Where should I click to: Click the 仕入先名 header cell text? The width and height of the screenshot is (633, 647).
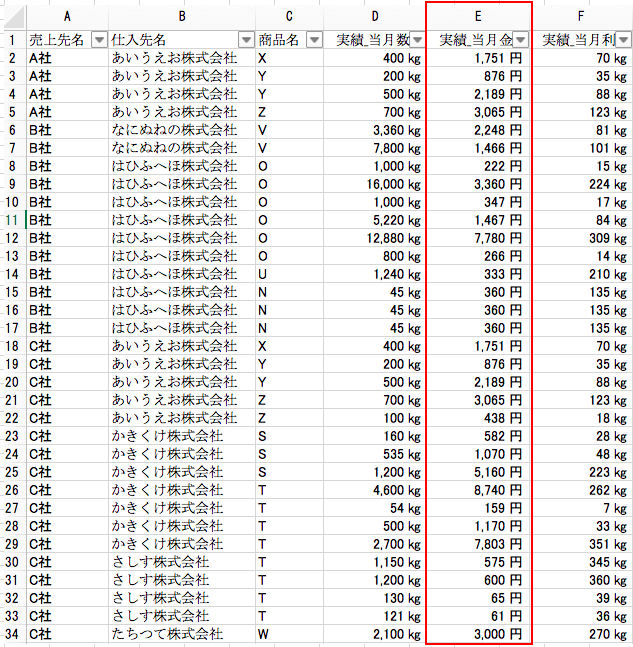[139, 40]
